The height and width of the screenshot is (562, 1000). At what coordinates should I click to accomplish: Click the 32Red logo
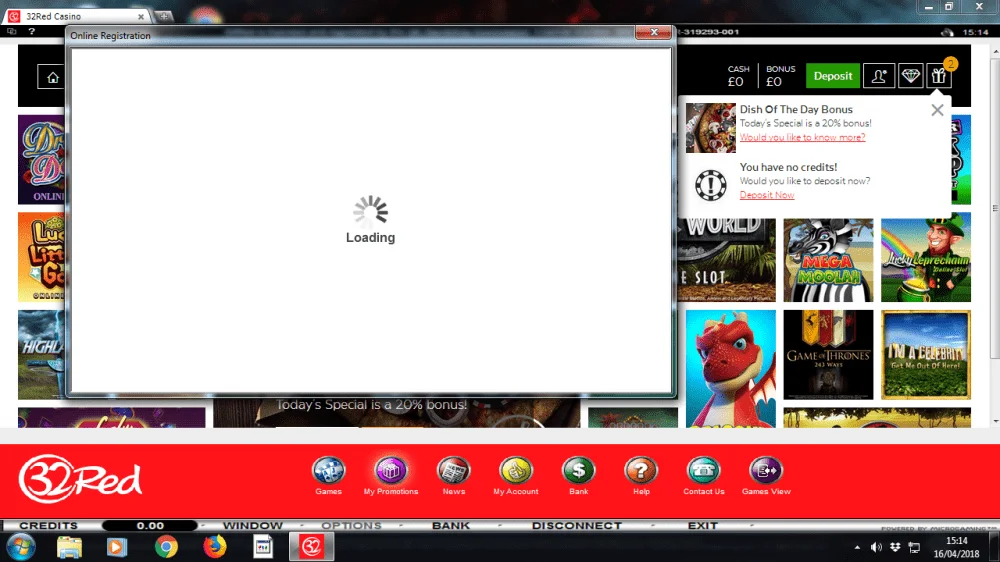click(x=80, y=479)
